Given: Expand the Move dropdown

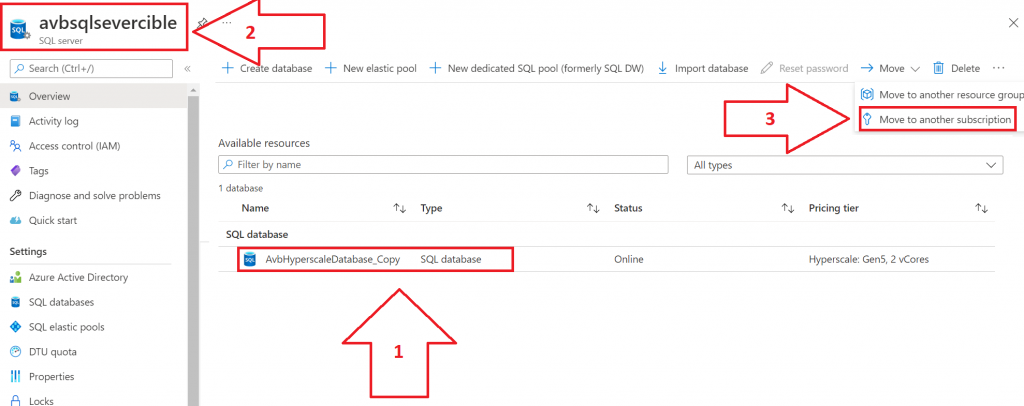Looking at the screenshot, I should point(890,69).
